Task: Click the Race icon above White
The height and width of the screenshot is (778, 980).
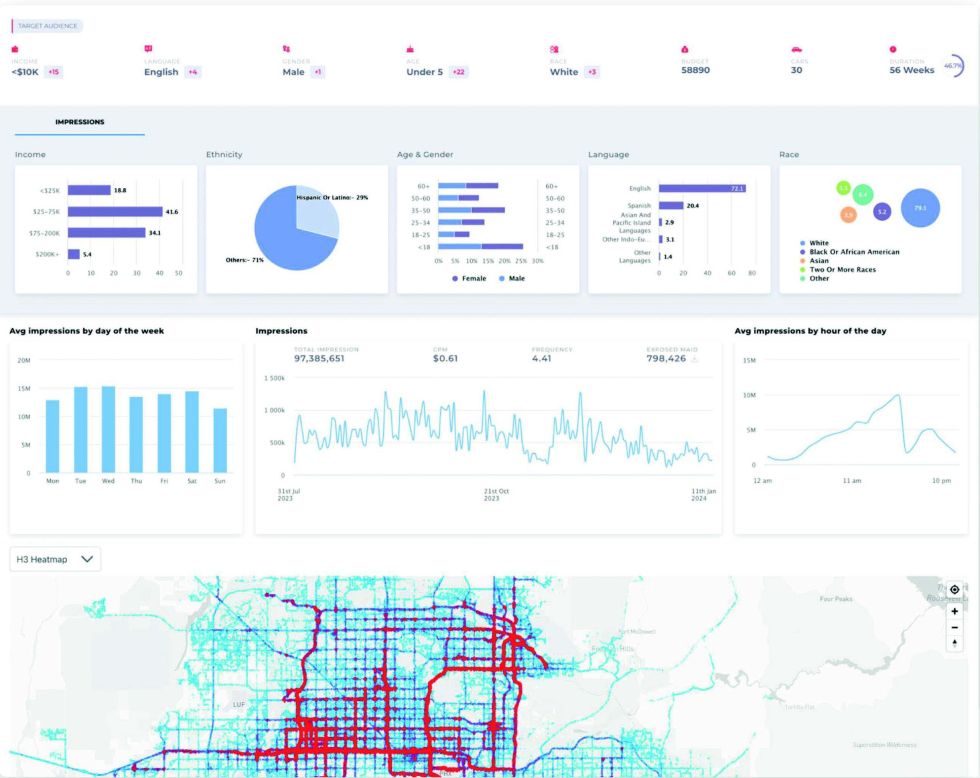Action: (x=554, y=48)
